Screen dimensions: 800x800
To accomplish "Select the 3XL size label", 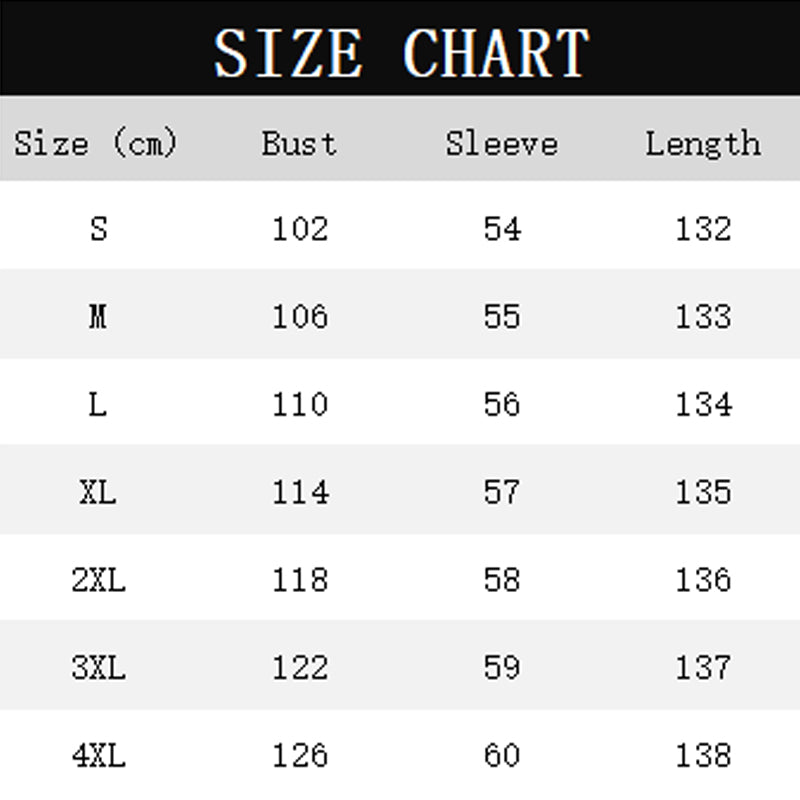I will [x=98, y=667].
